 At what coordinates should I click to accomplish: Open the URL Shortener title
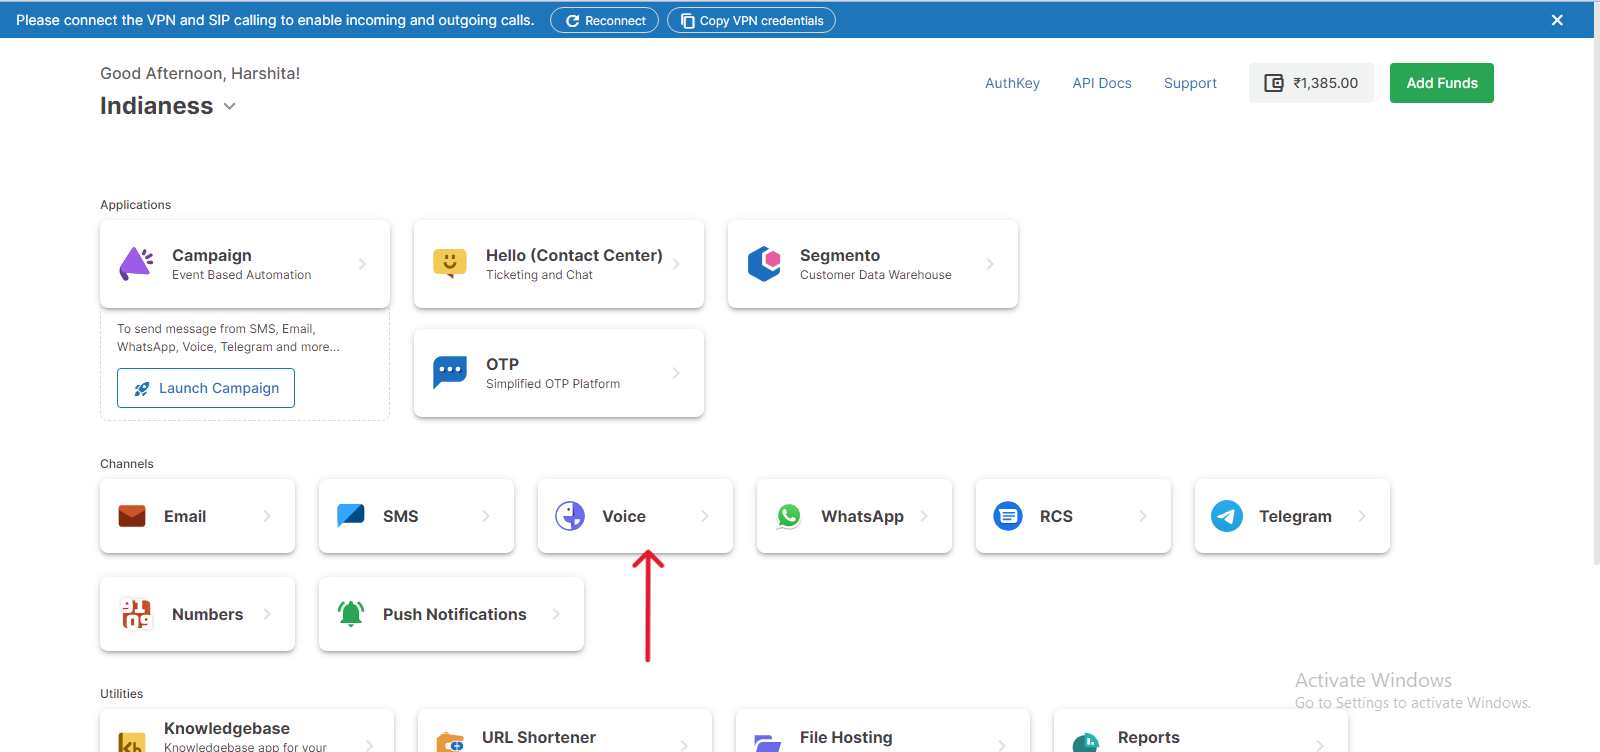coord(539,737)
